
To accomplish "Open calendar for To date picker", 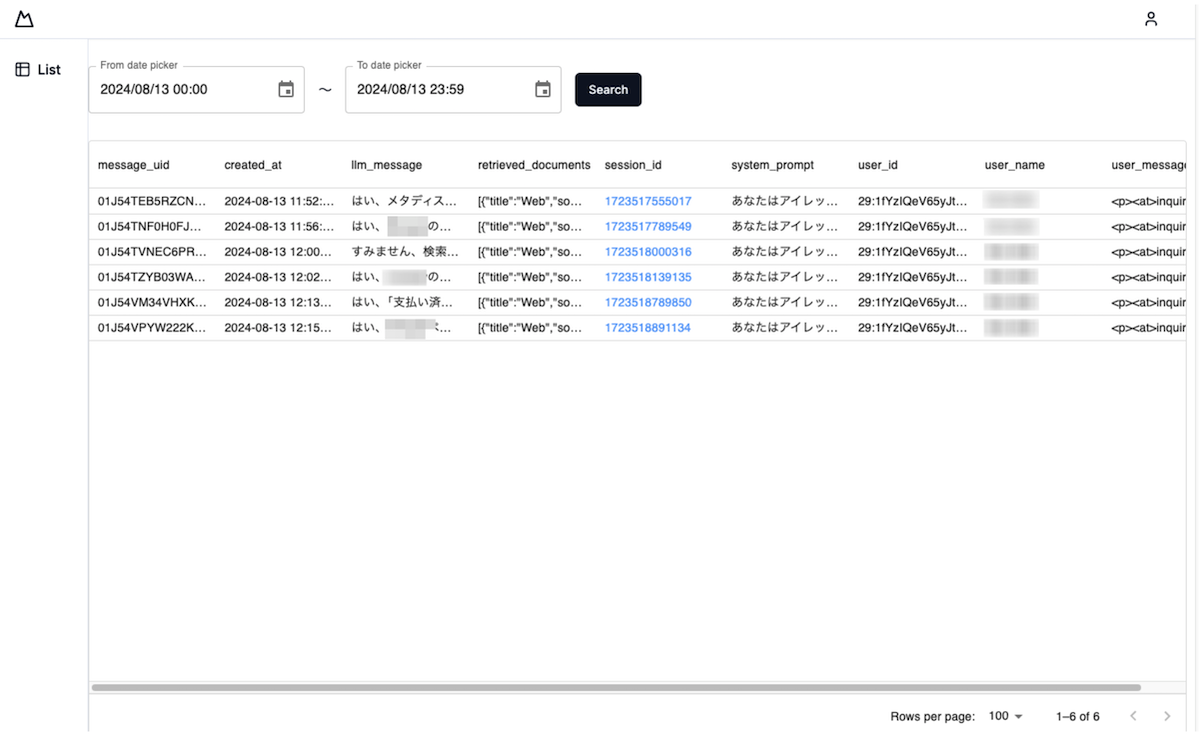I will tap(543, 90).
